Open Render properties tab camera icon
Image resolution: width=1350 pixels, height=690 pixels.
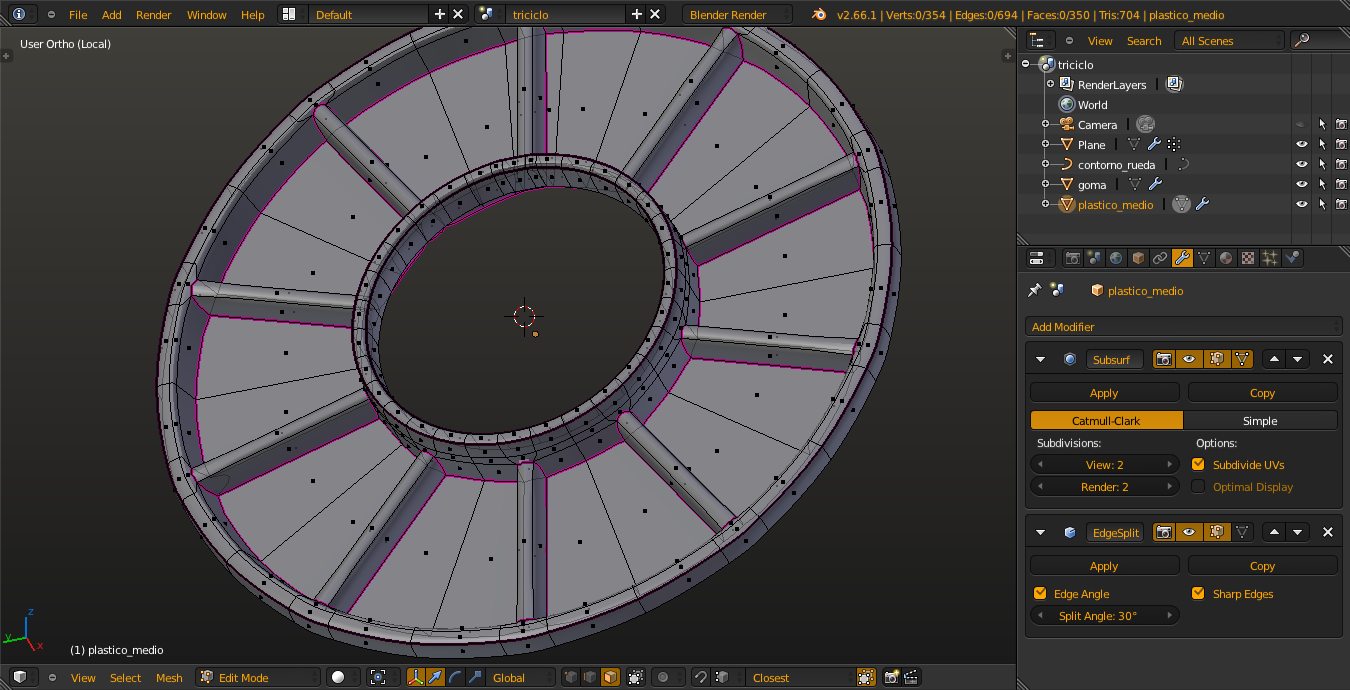(1072, 258)
